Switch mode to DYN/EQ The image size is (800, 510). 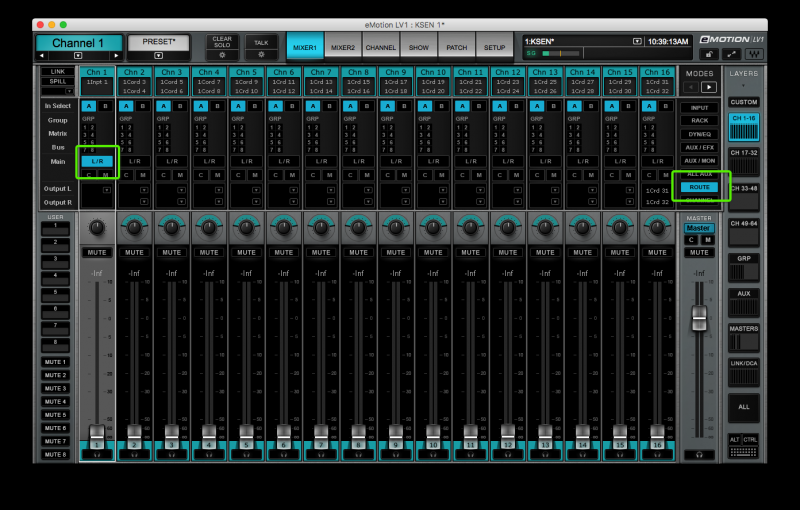click(x=699, y=134)
